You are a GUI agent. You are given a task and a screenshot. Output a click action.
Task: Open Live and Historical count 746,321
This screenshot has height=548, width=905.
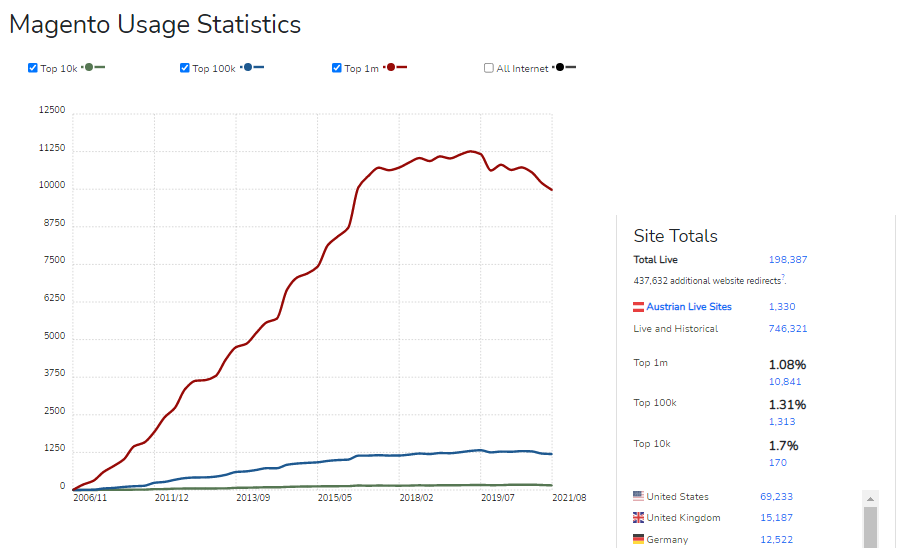click(788, 329)
